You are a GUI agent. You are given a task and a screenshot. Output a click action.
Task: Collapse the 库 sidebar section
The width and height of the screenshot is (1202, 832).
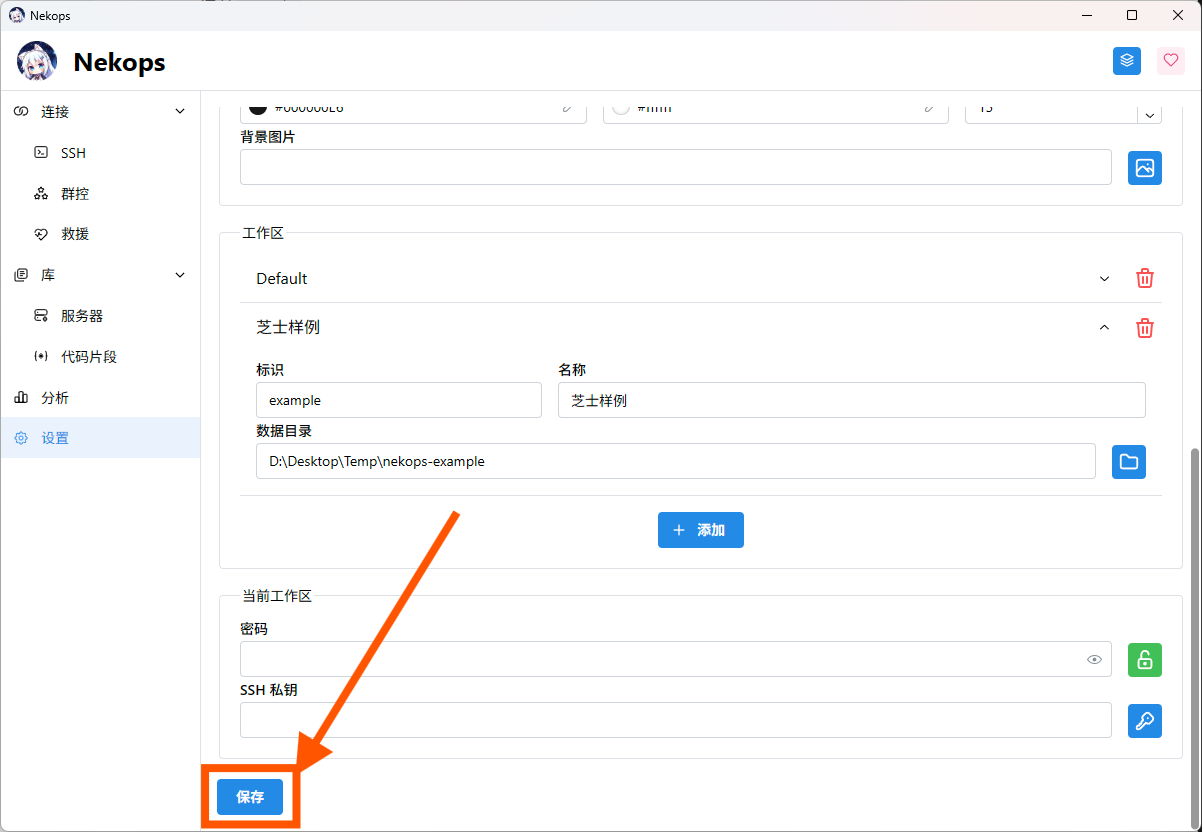(x=180, y=275)
